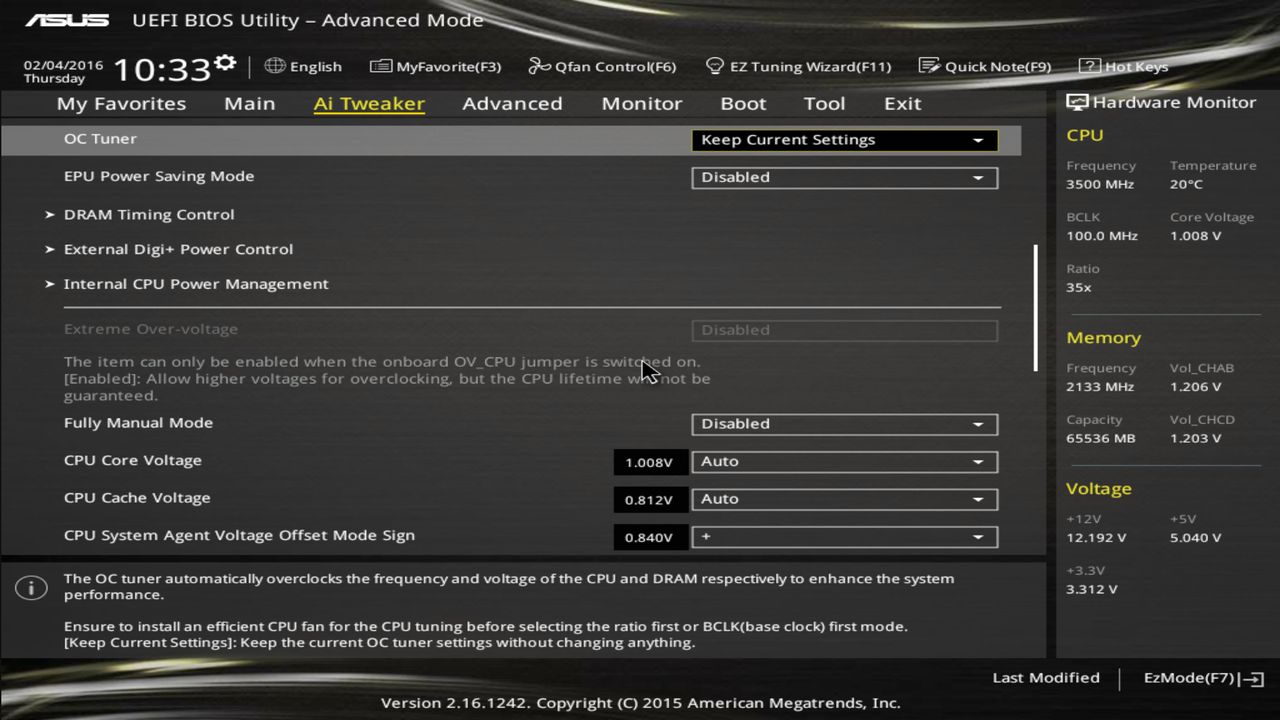Open the OC Tuner dropdown

coord(844,140)
